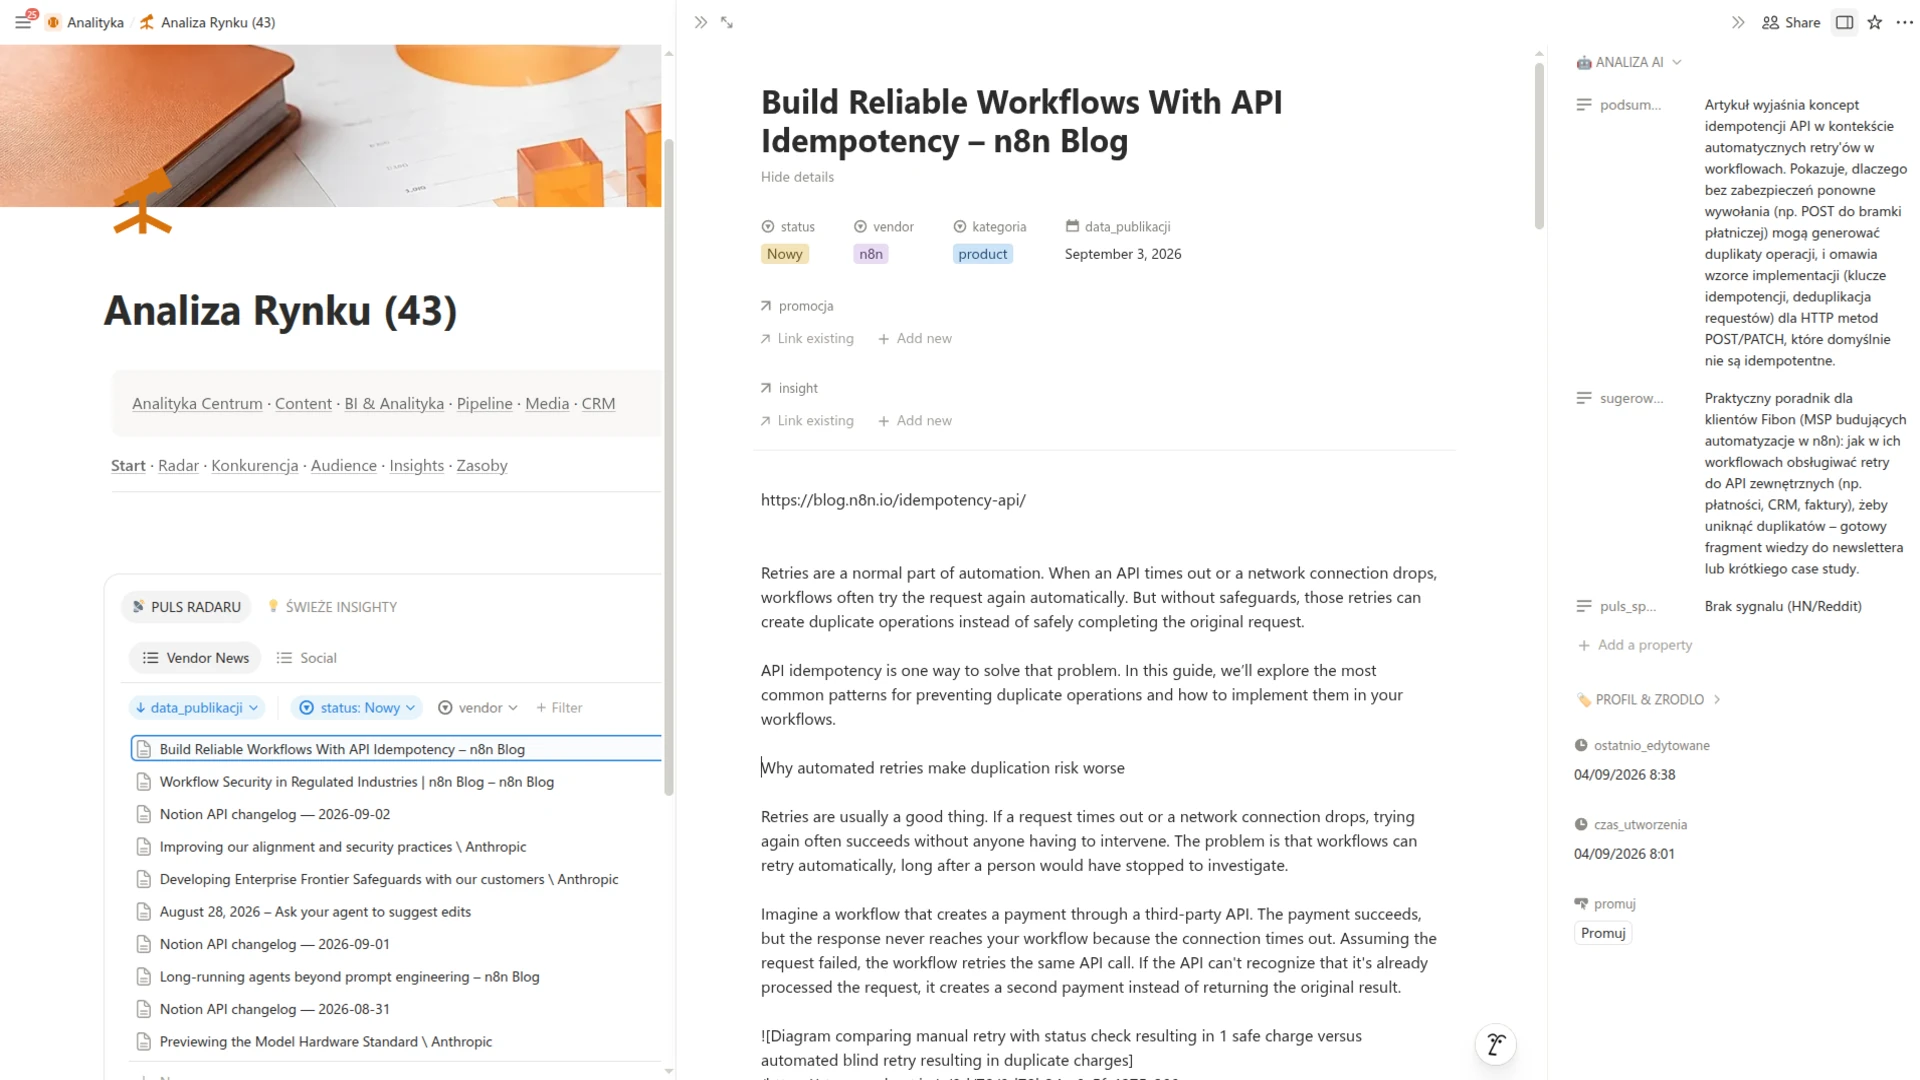Expand PROFIL & ZRODLO section
Image resolution: width=1920 pixels, height=1080 pixels.
pos(1649,700)
